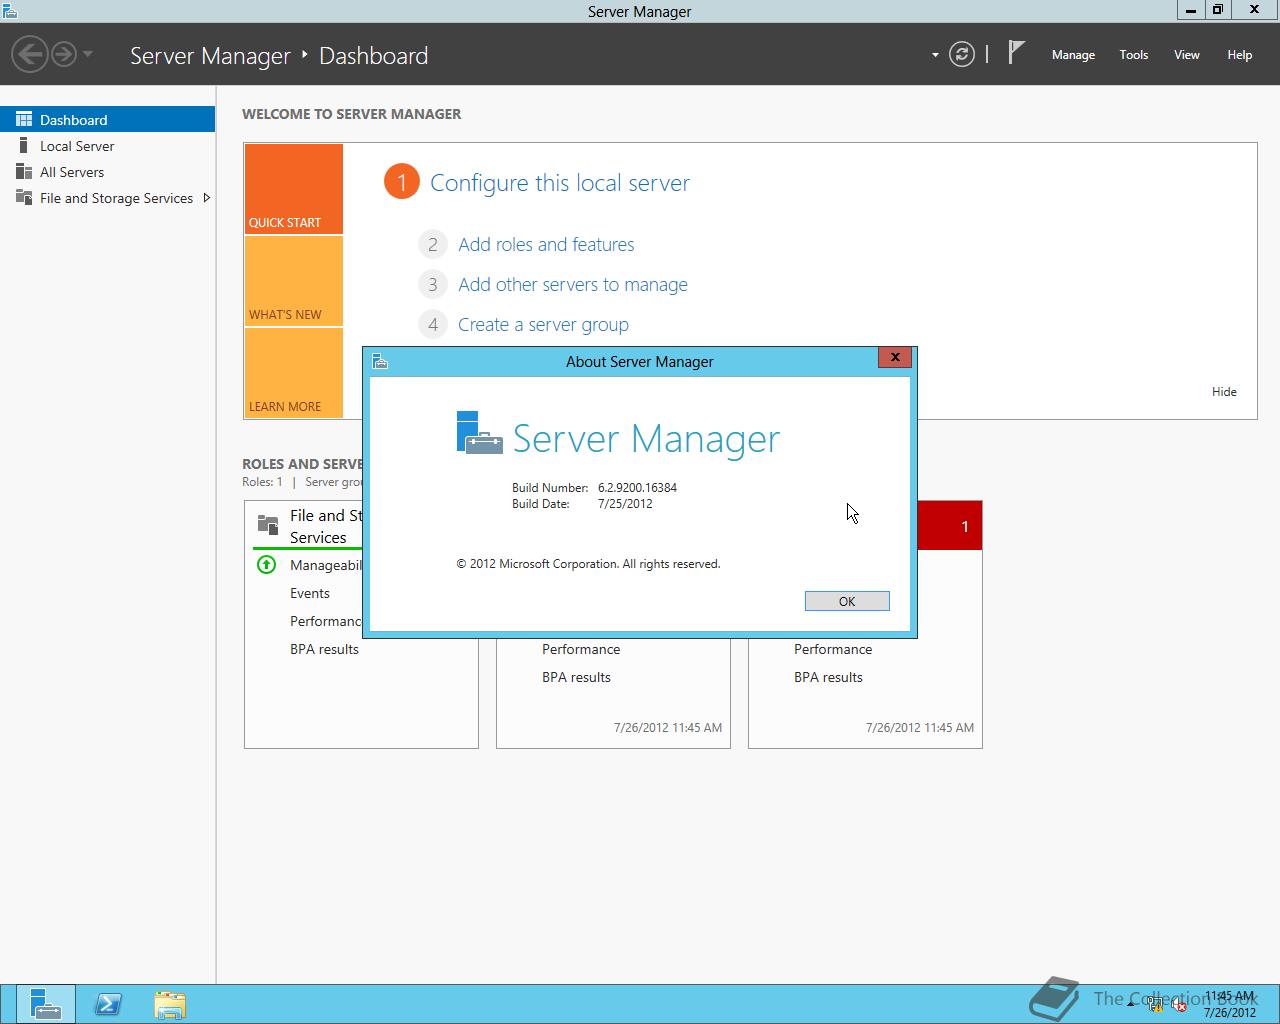
Task: Click the About dialog title bar icon
Action: (380, 361)
